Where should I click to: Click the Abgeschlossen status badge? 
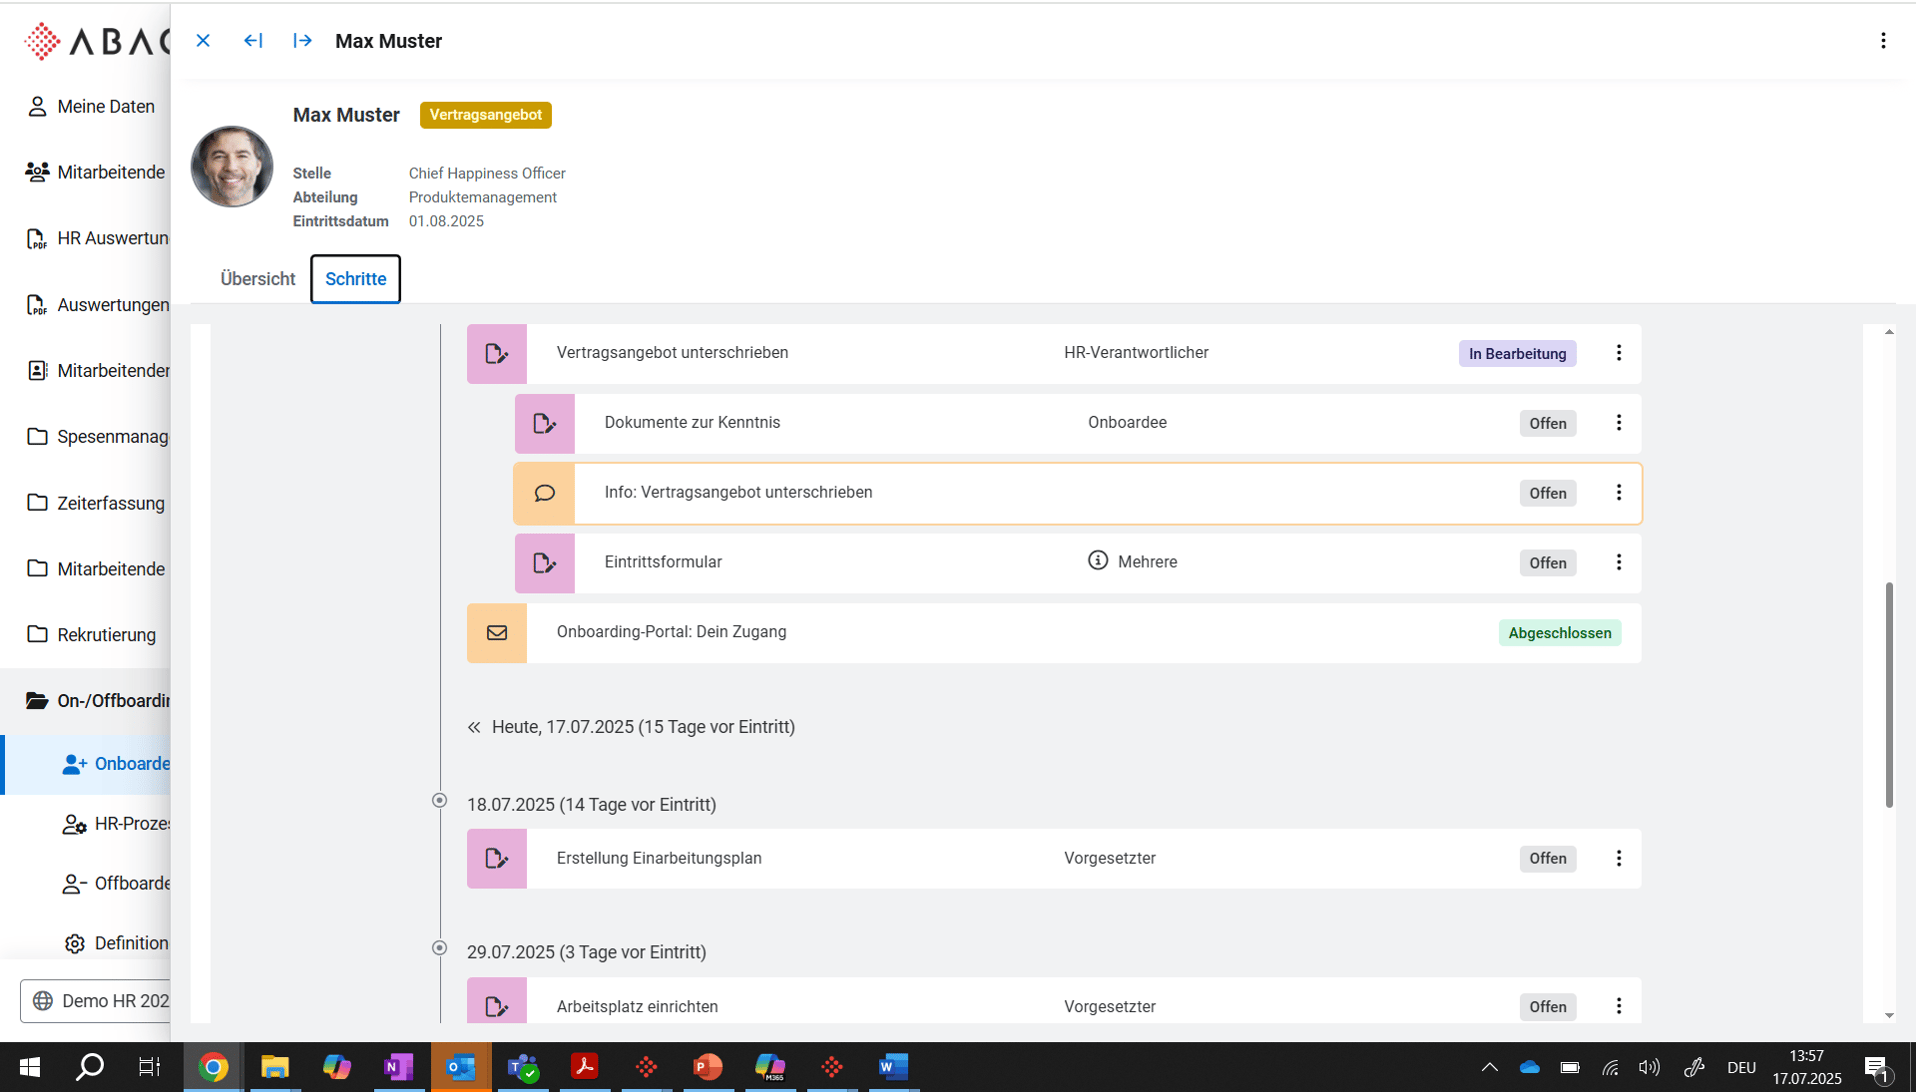tap(1559, 633)
